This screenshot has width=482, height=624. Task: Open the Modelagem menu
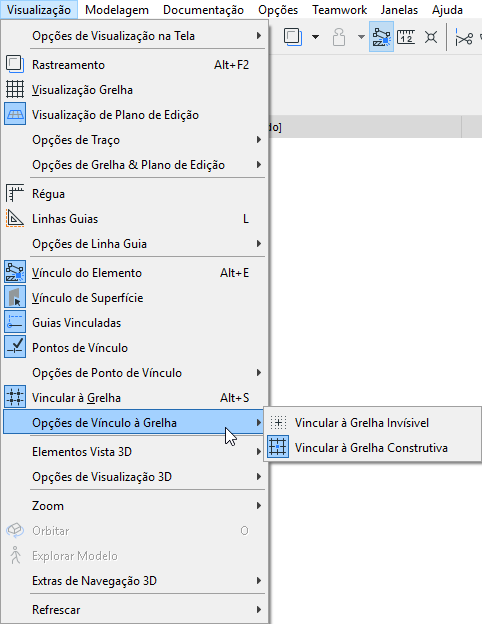[117, 10]
